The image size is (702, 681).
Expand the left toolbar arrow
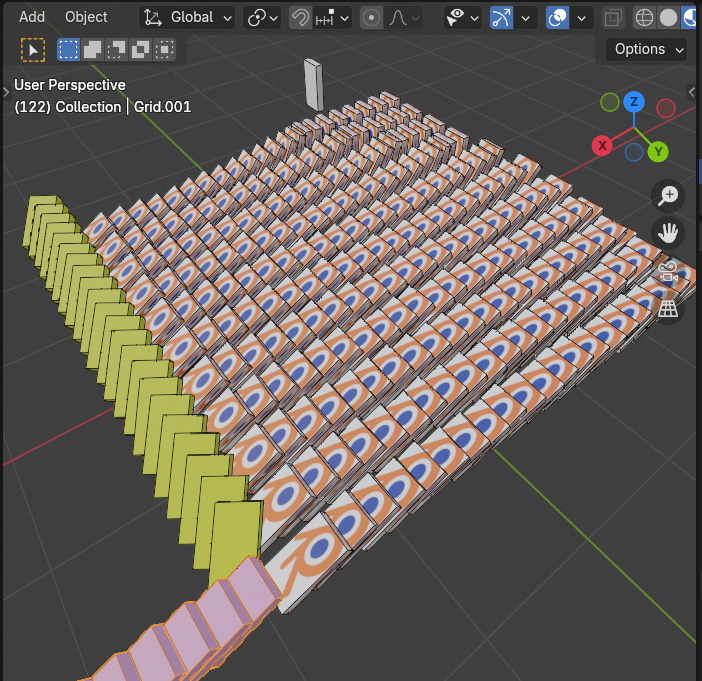6,93
